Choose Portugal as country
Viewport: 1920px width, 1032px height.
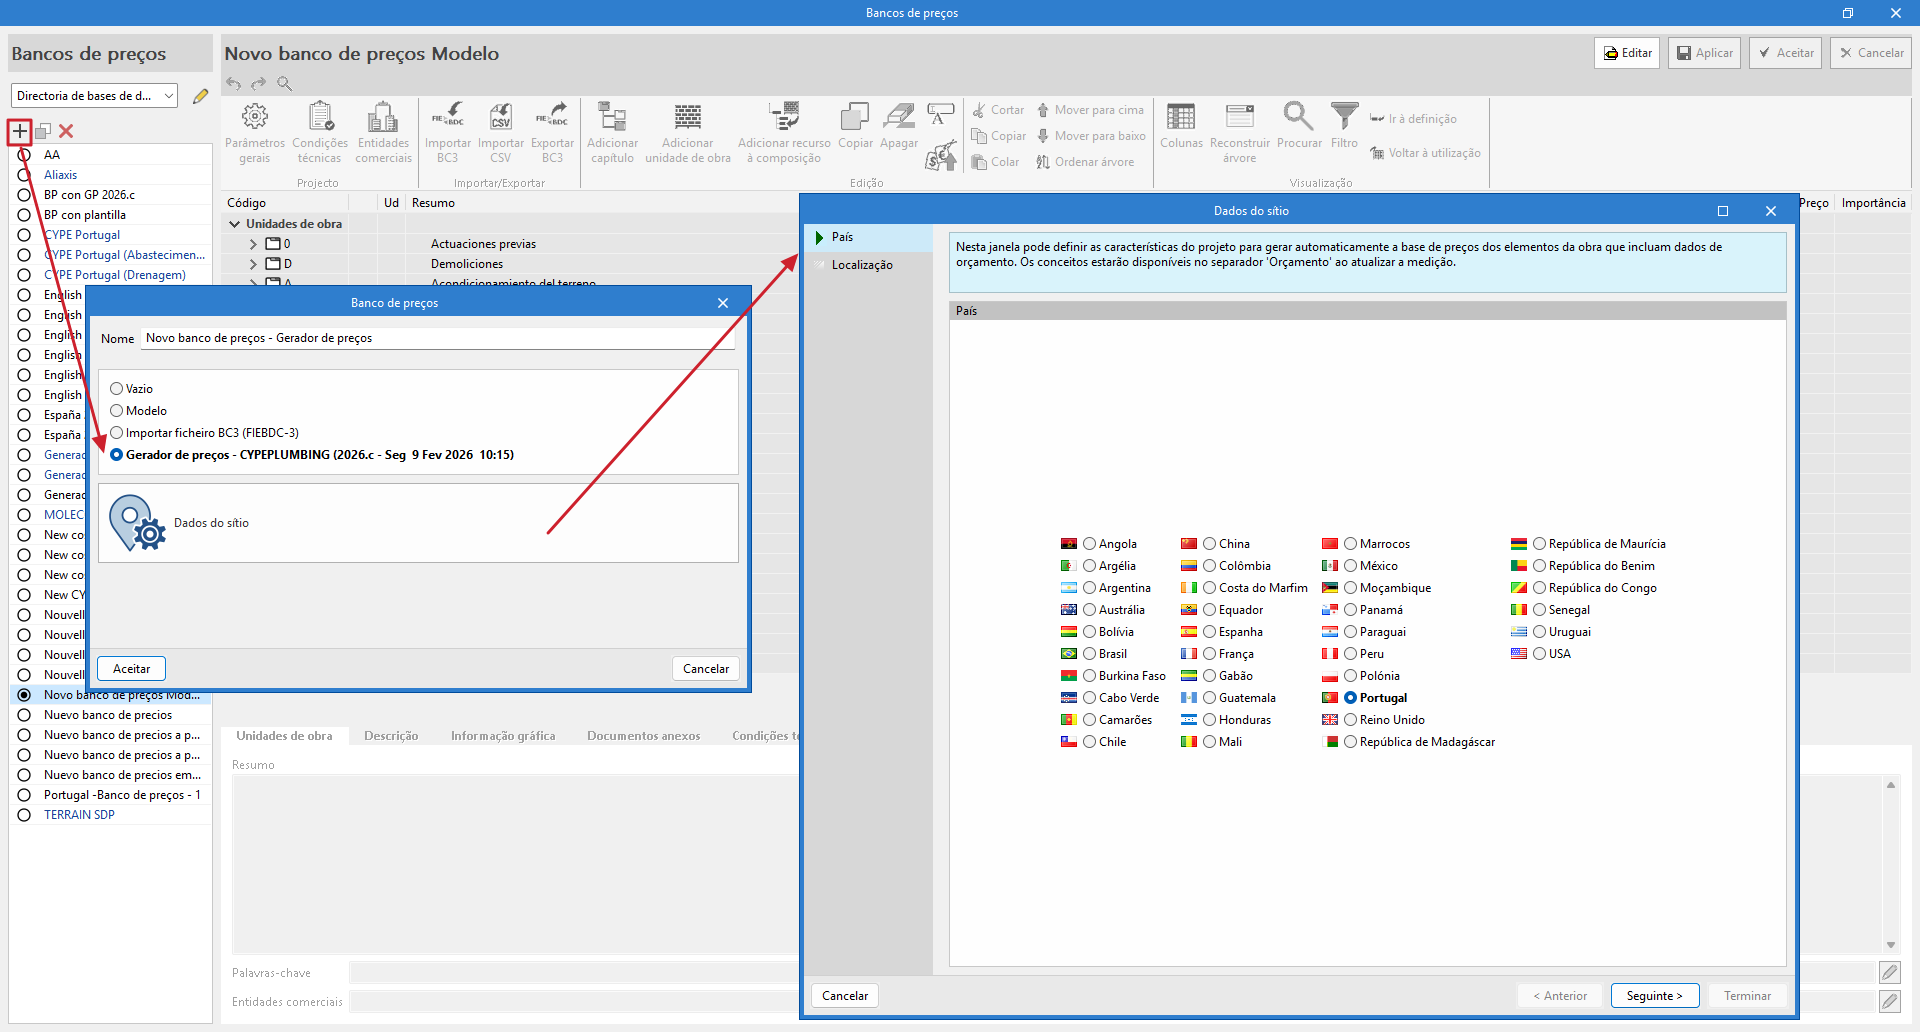[x=1351, y=698]
